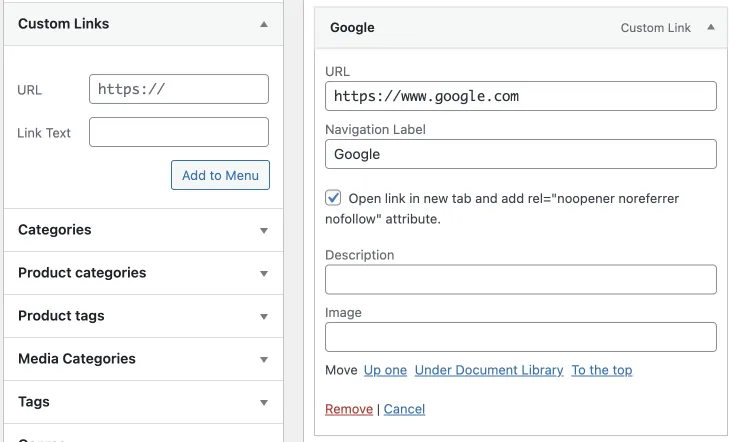Click the Add to Menu button

coord(220,175)
